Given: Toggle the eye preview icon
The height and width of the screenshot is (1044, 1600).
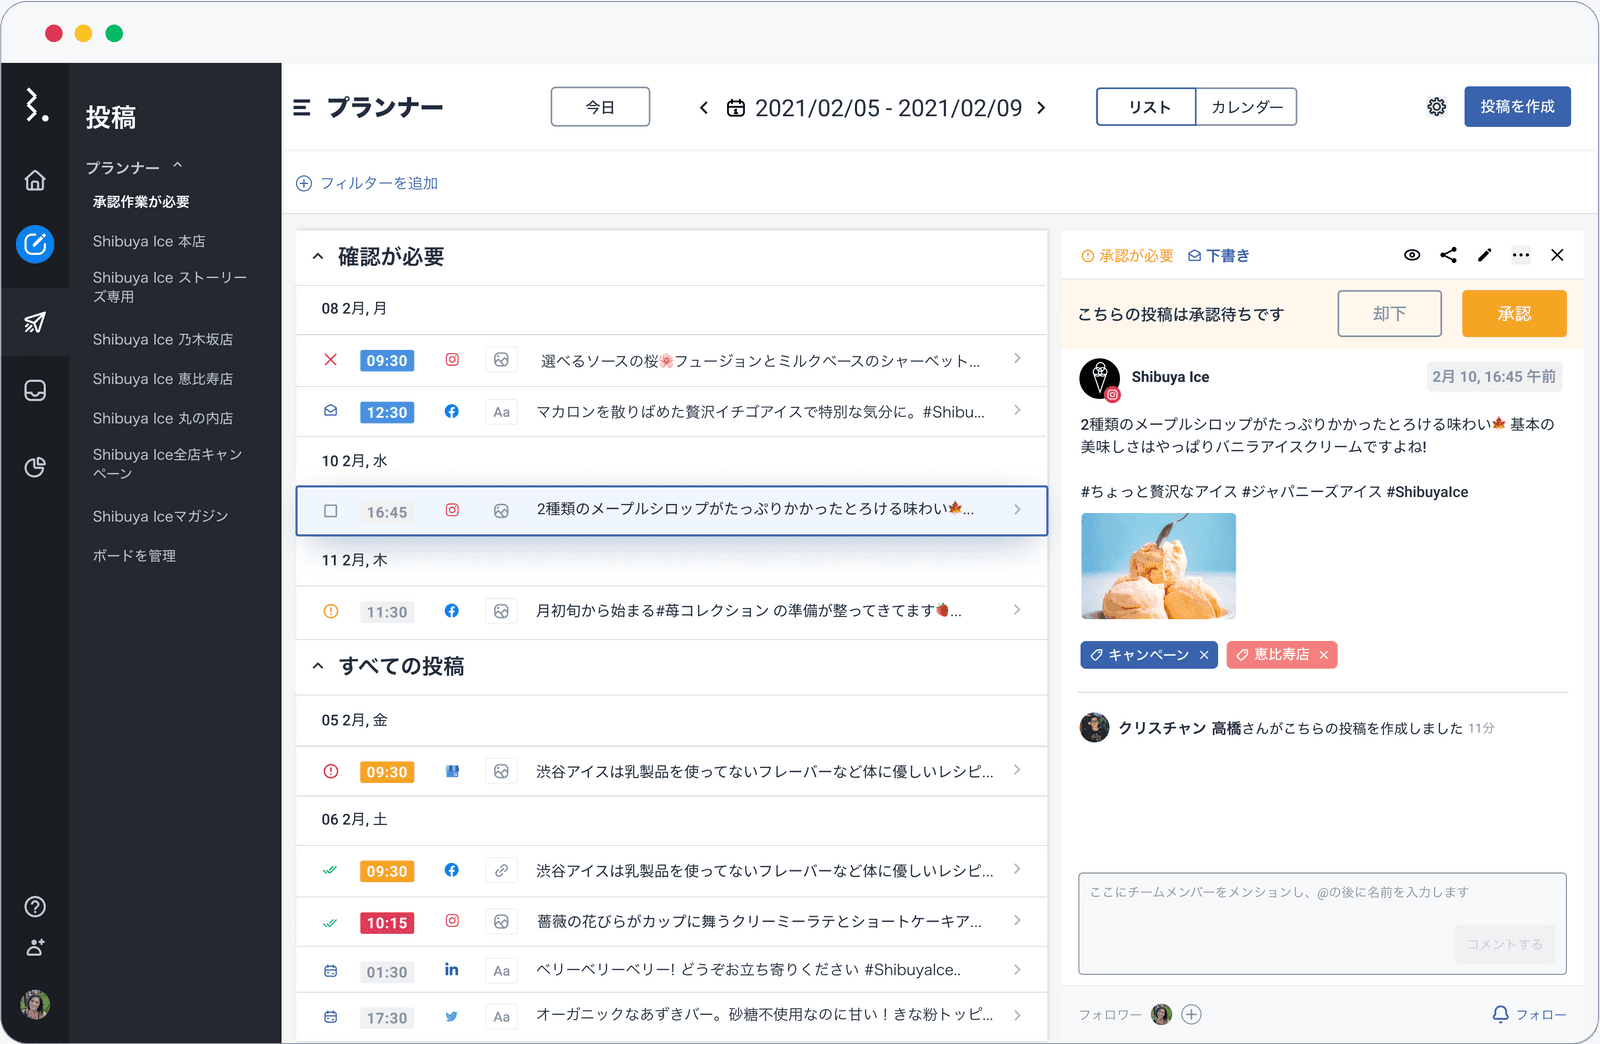Looking at the screenshot, I should (x=1411, y=255).
